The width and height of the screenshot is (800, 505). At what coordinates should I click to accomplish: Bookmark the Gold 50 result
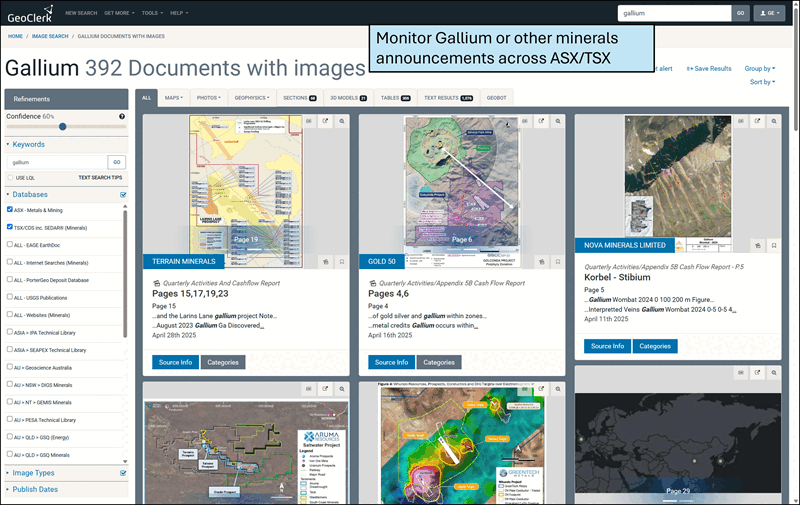(x=558, y=261)
